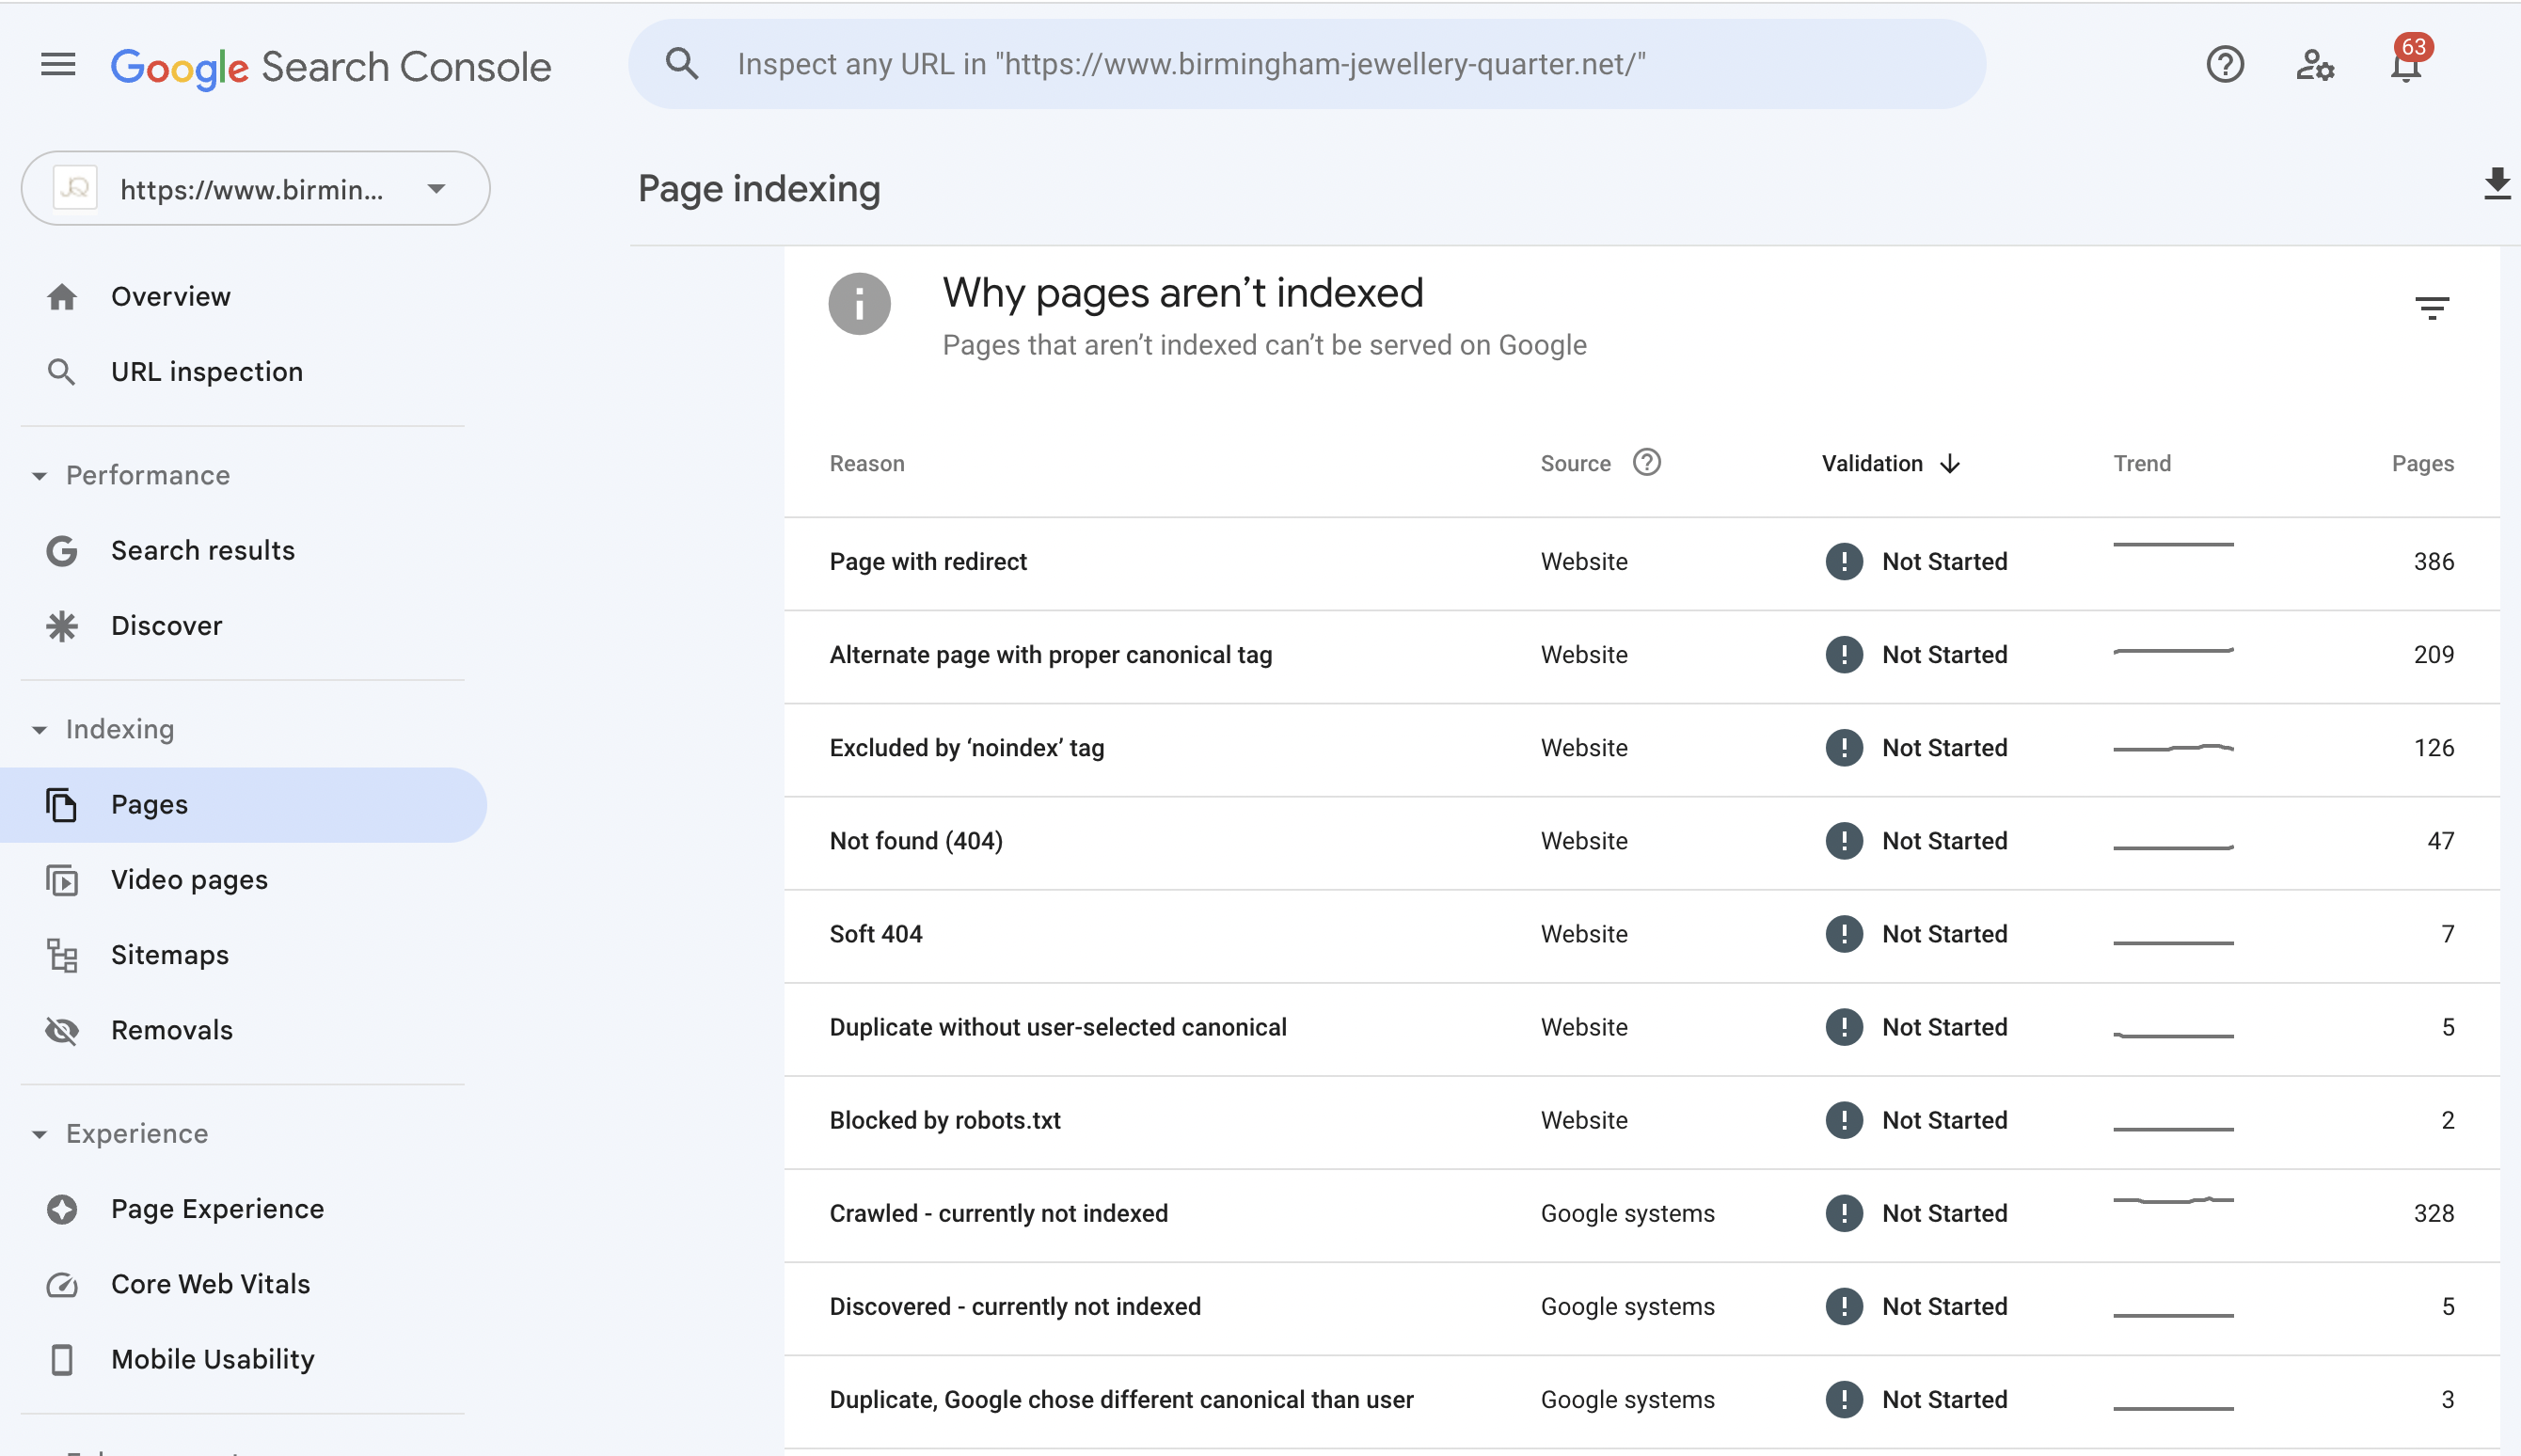
Task: Click the Search results Google G icon
Action: pyautogui.click(x=62, y=551)
